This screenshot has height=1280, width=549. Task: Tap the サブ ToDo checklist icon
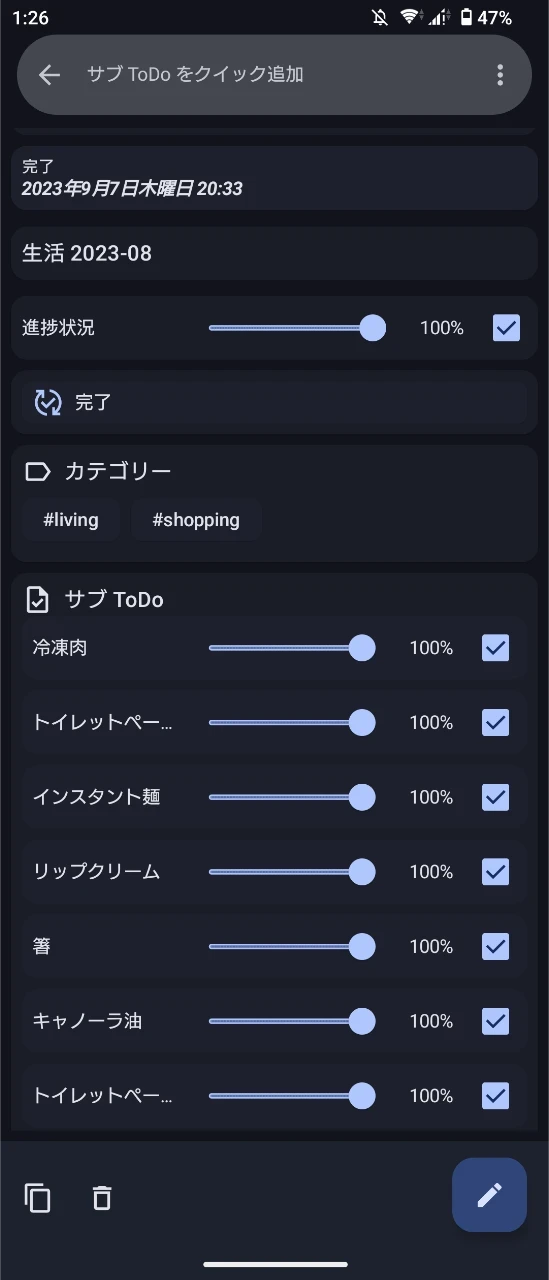[37, 600]
